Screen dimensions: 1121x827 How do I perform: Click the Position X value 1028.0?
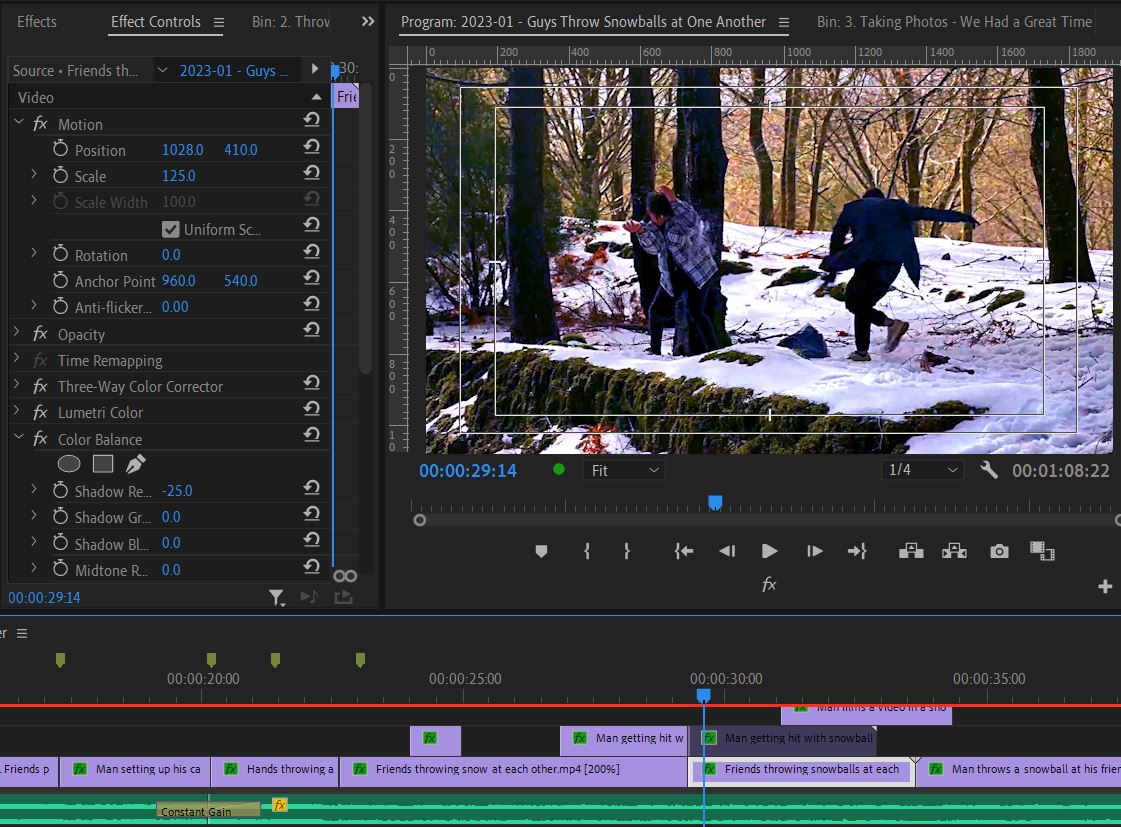pos(182,149)
